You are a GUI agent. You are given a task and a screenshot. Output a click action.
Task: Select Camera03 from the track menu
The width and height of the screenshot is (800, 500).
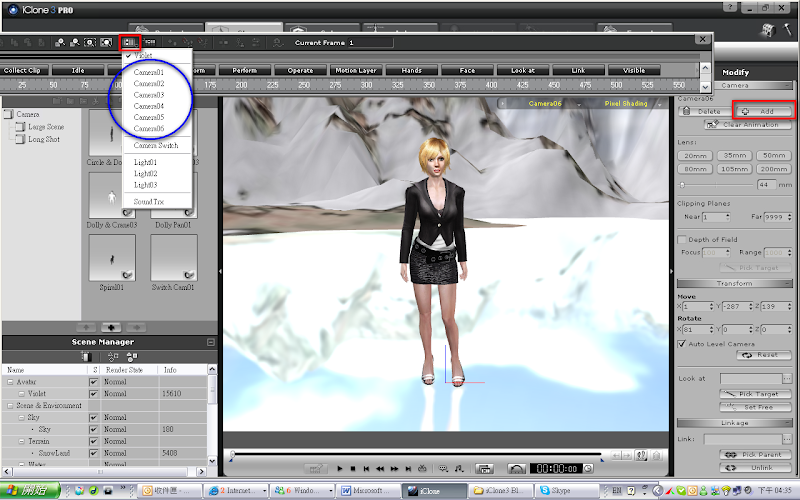click(x=149, y=95)
